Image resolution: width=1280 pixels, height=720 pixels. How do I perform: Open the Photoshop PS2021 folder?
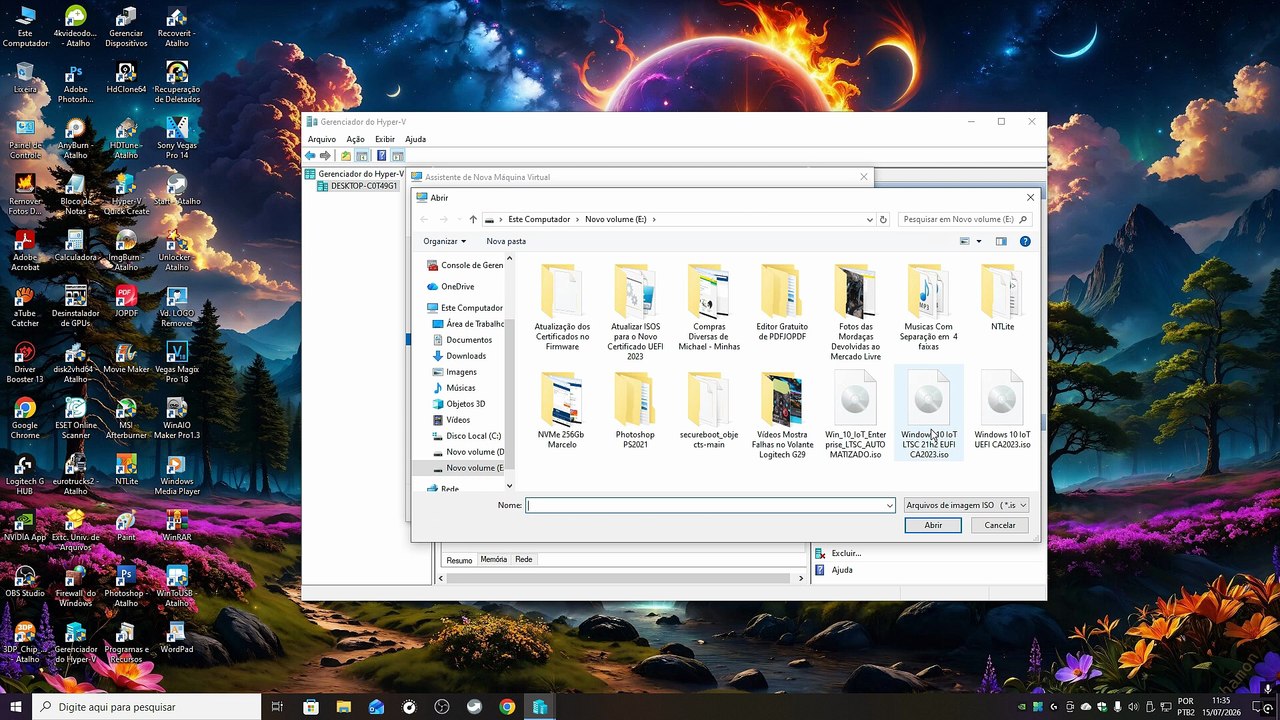pyautogui.click(x=635, y=410)
